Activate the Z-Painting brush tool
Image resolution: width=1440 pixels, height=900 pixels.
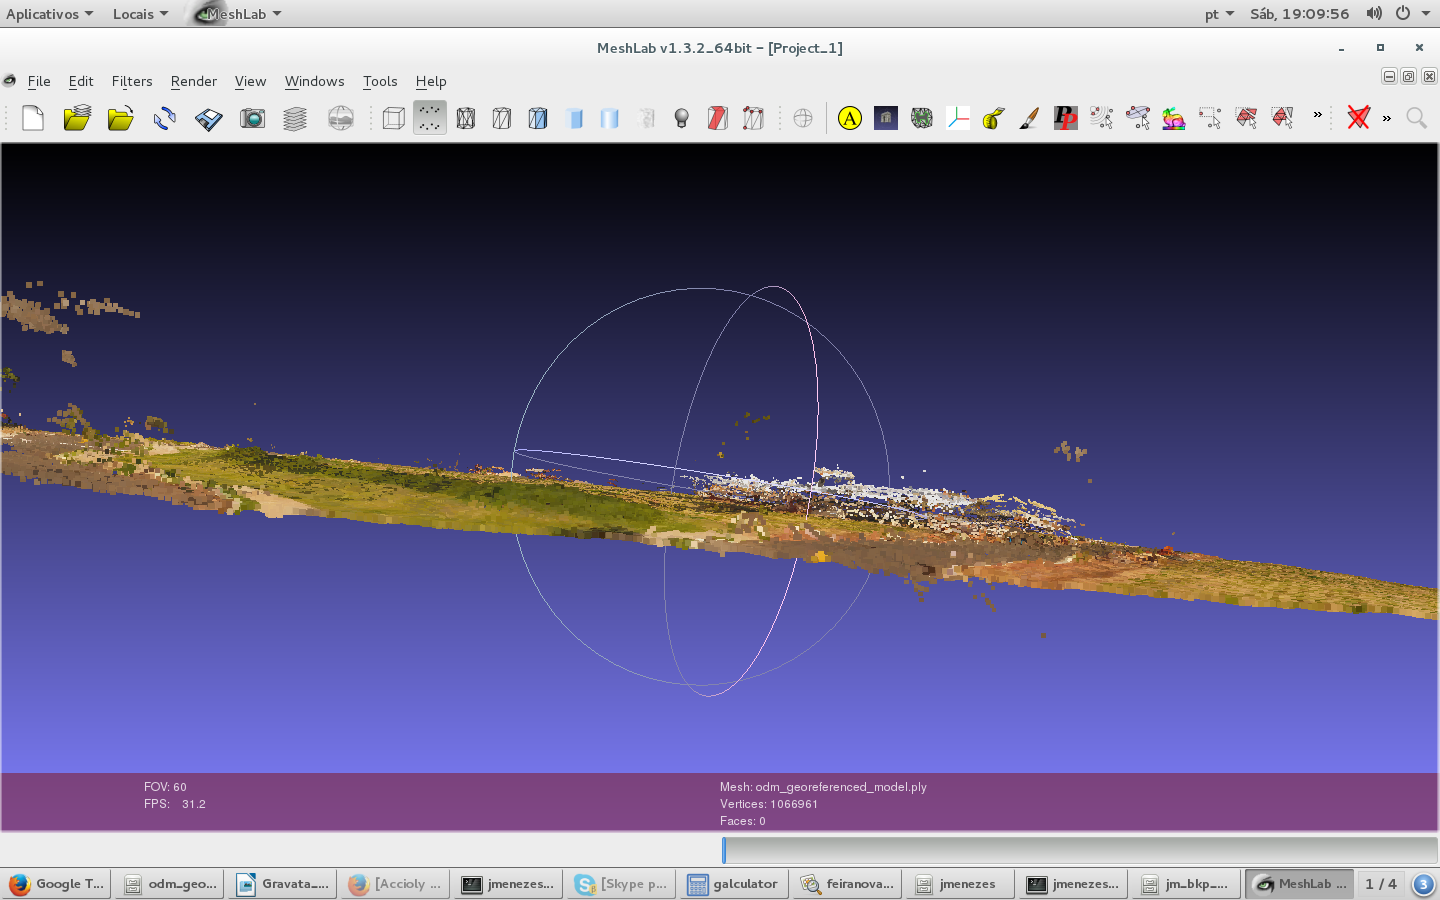click(x=1028, y=118)
